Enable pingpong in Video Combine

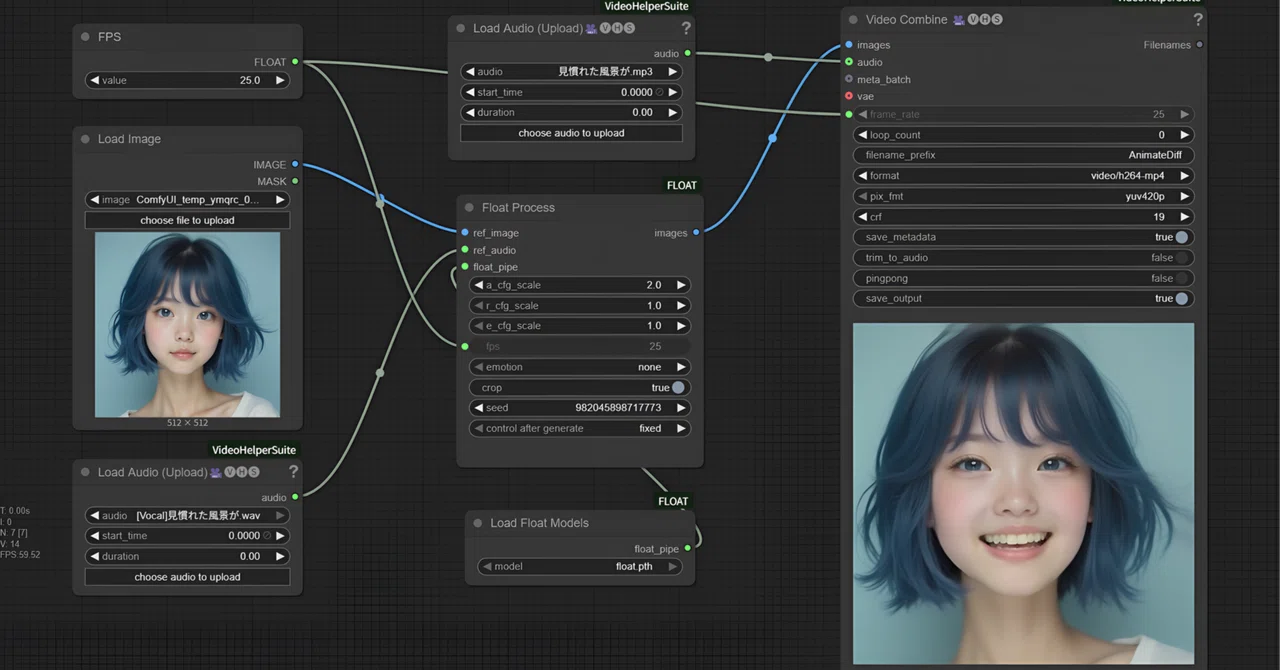[1182, 278]
